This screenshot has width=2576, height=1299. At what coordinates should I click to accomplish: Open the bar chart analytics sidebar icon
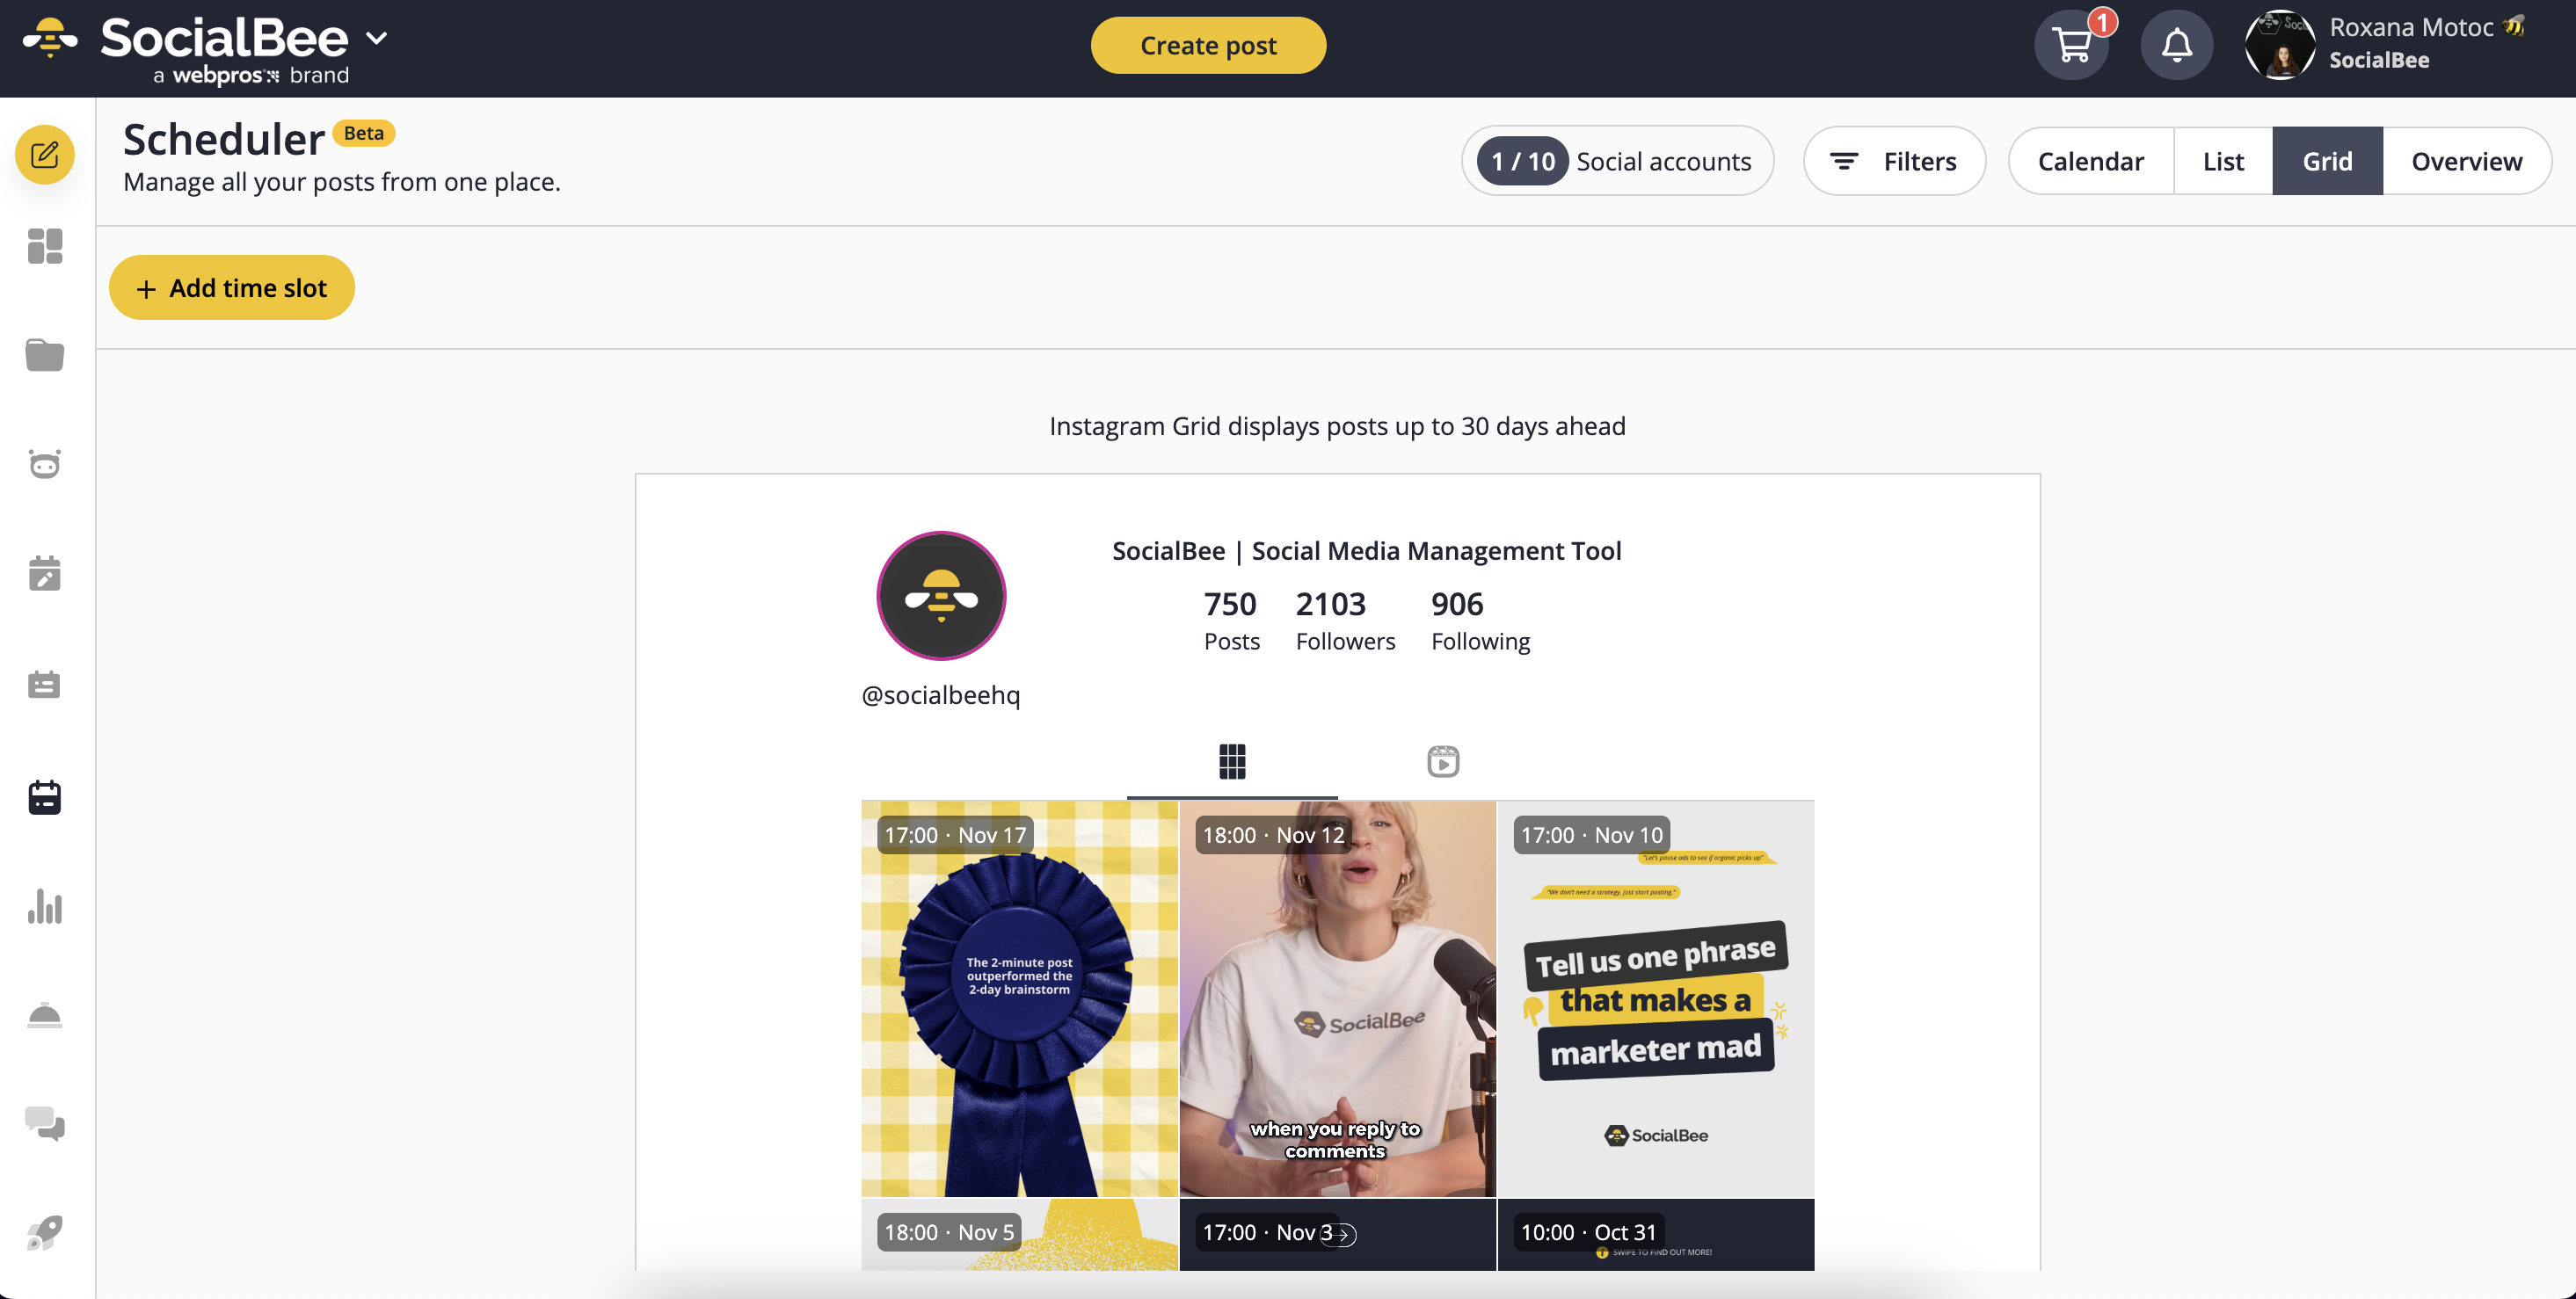tap(44, 906)
